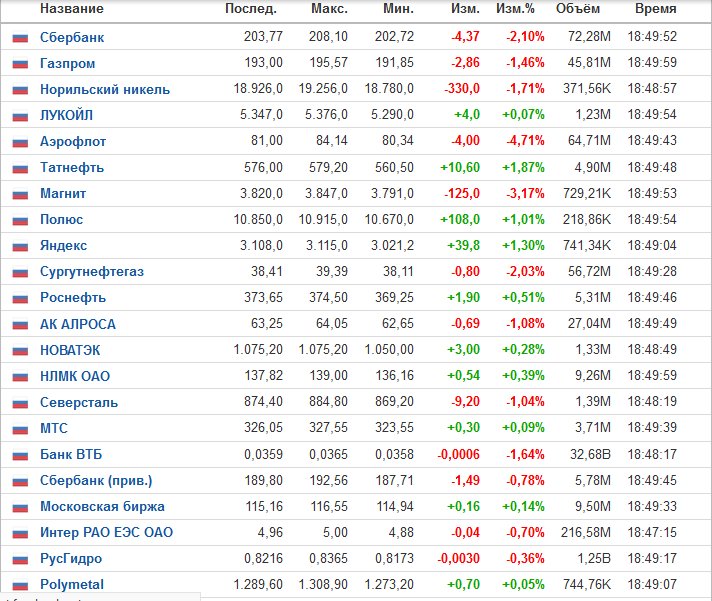The width and height of the screenshot is (712, 601).
Task: Click Яндекс time 18:49:04
Action: pyautogui.click(x=652, y=246)
